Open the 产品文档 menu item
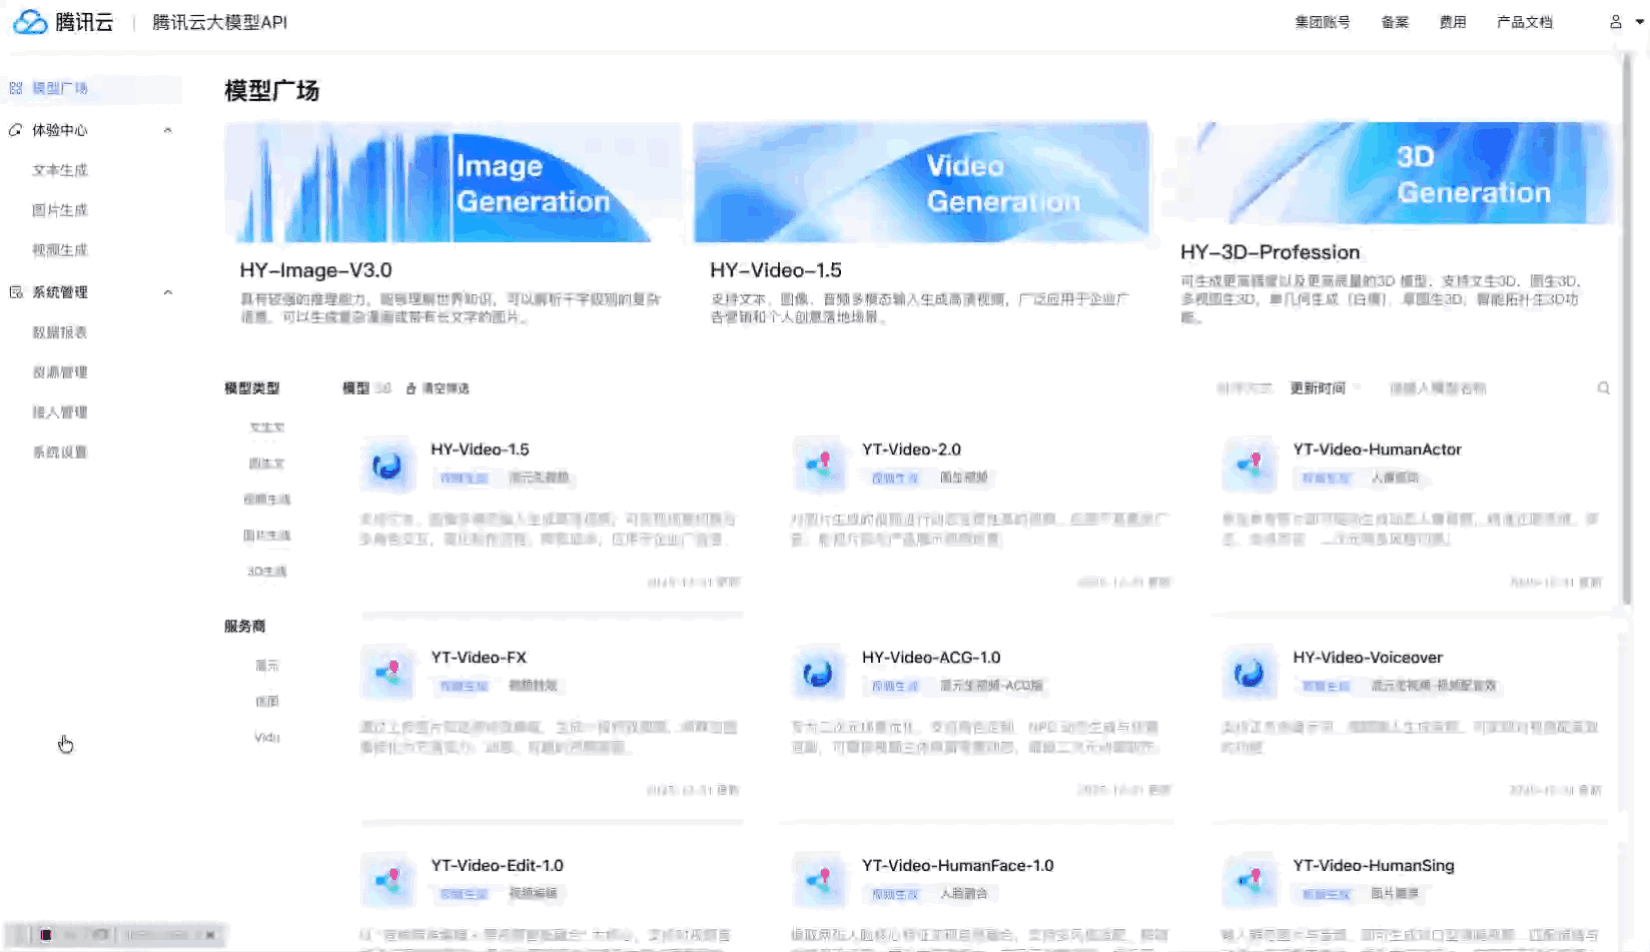The image size is (1650, 952). pyautogui.click(x=1524, y=21)
